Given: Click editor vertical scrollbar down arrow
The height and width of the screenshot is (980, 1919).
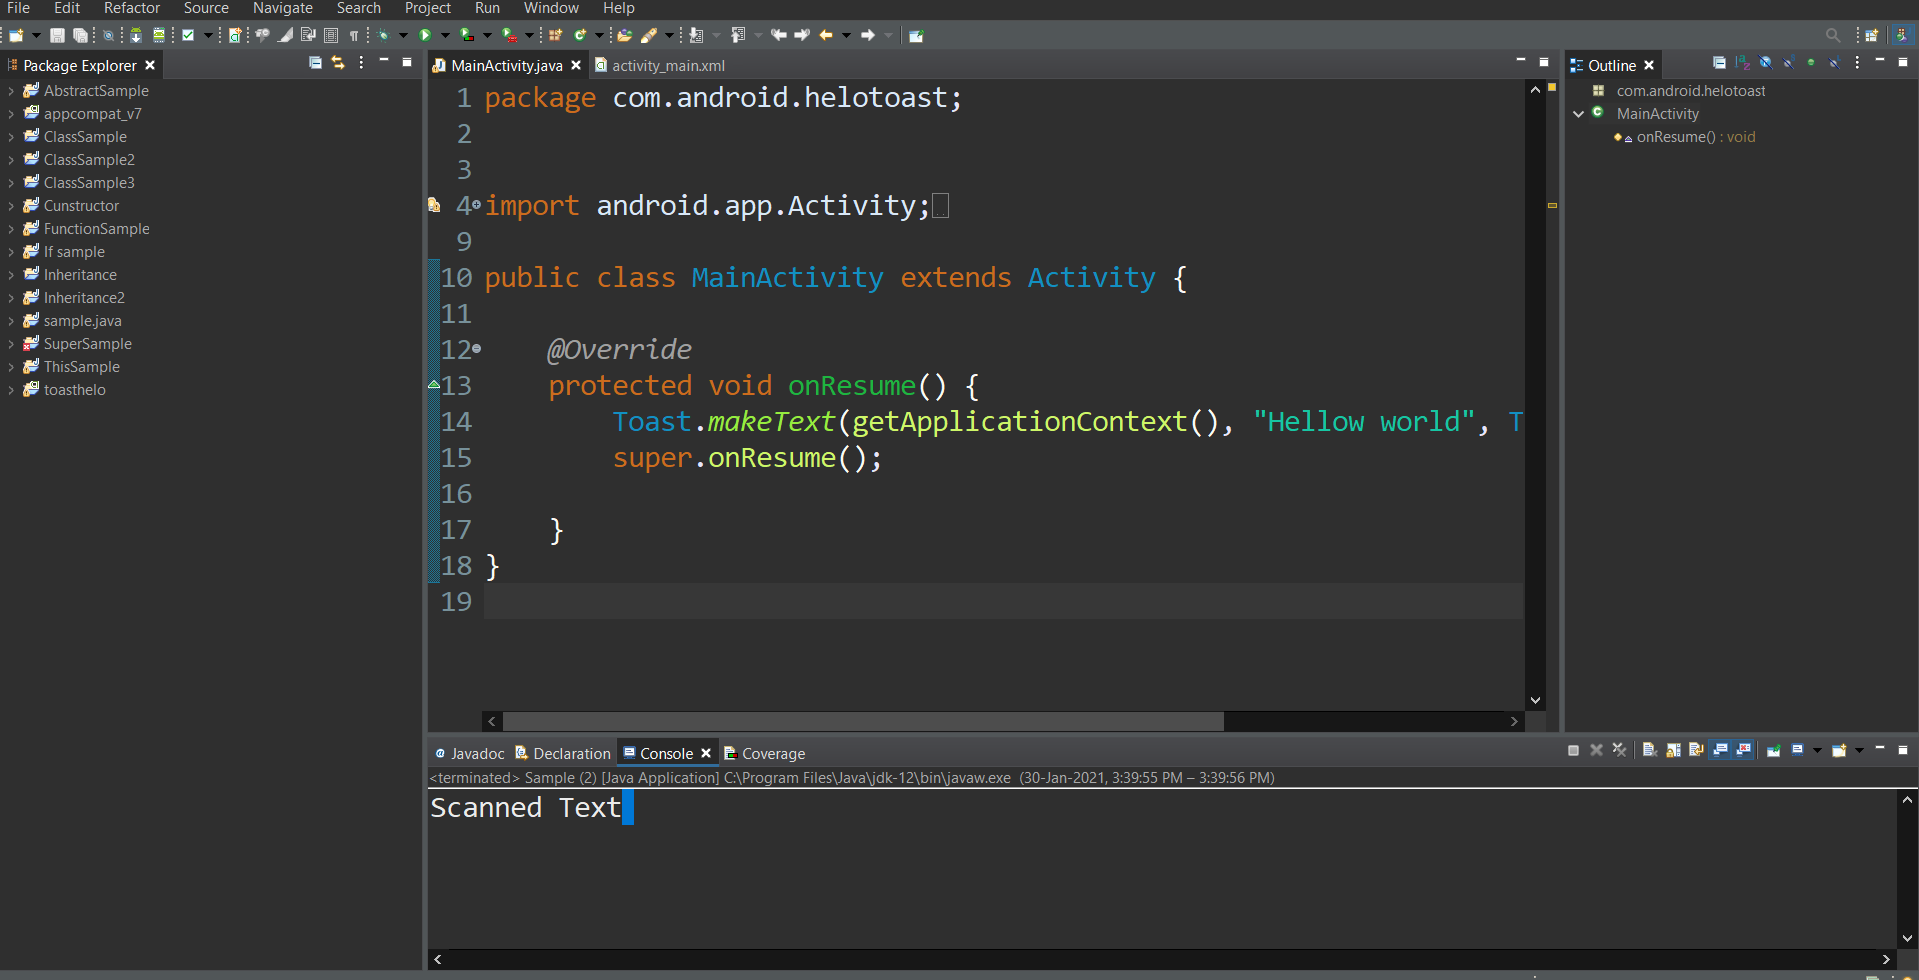Looking at the screenshot, I should (x=1535, y=700).
